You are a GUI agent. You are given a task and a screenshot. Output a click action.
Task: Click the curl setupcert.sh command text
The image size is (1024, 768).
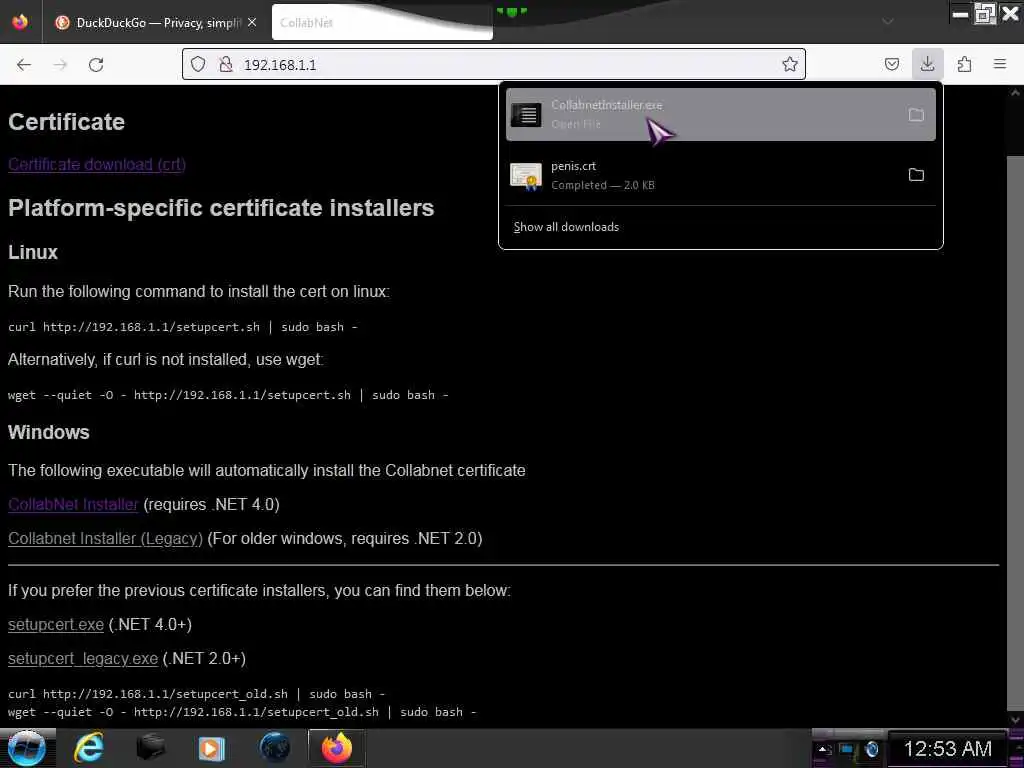point(182,327)
